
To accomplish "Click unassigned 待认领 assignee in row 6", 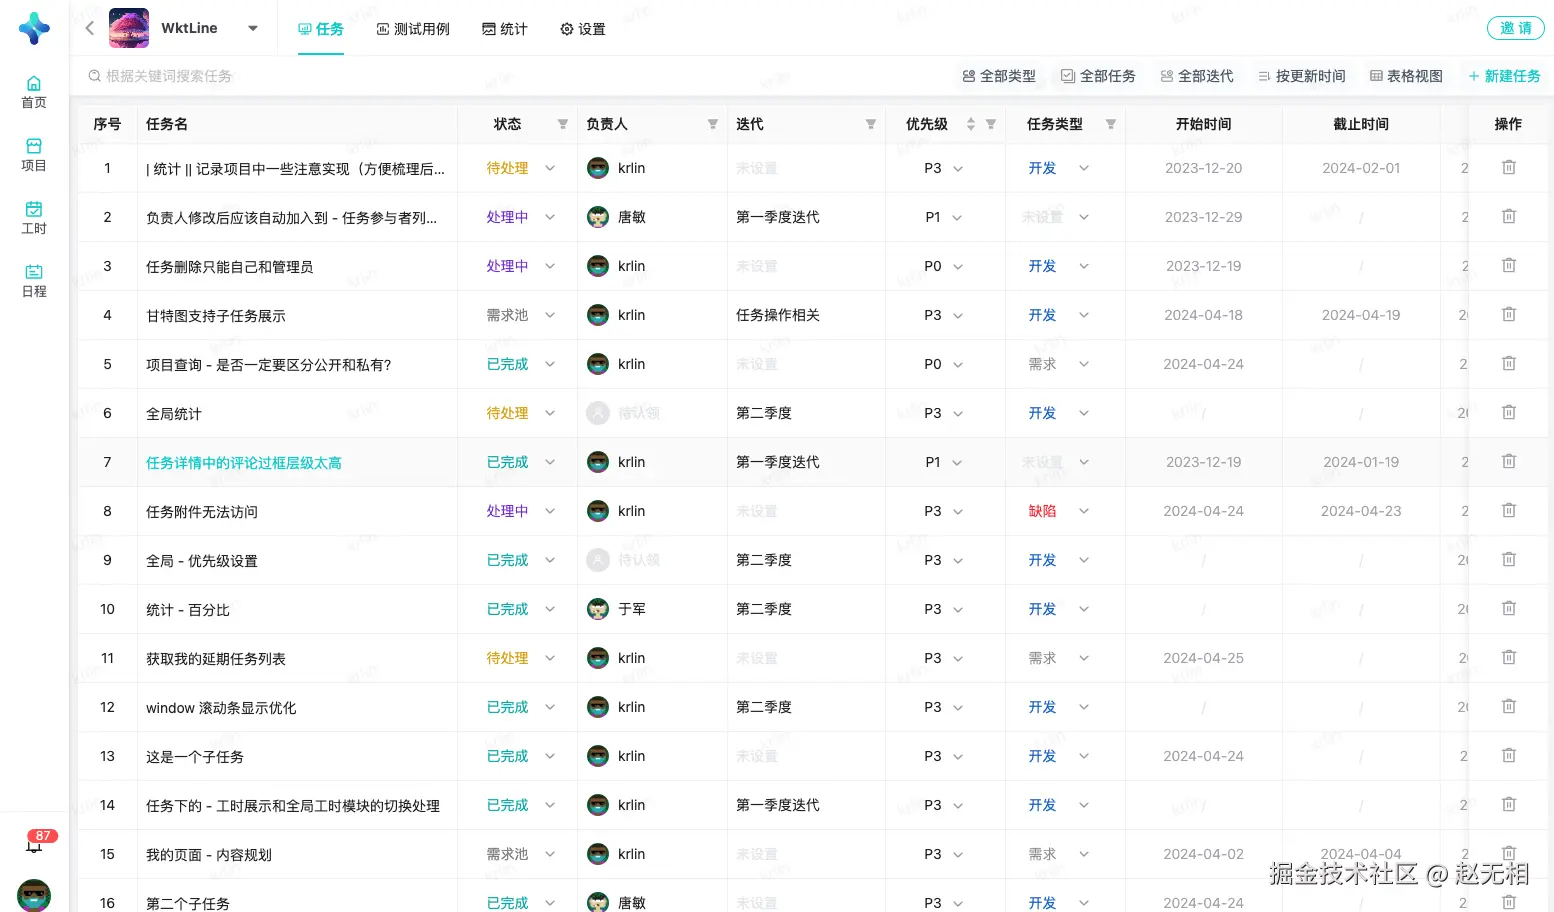I will pyautogui.click(x=623, y=413).
